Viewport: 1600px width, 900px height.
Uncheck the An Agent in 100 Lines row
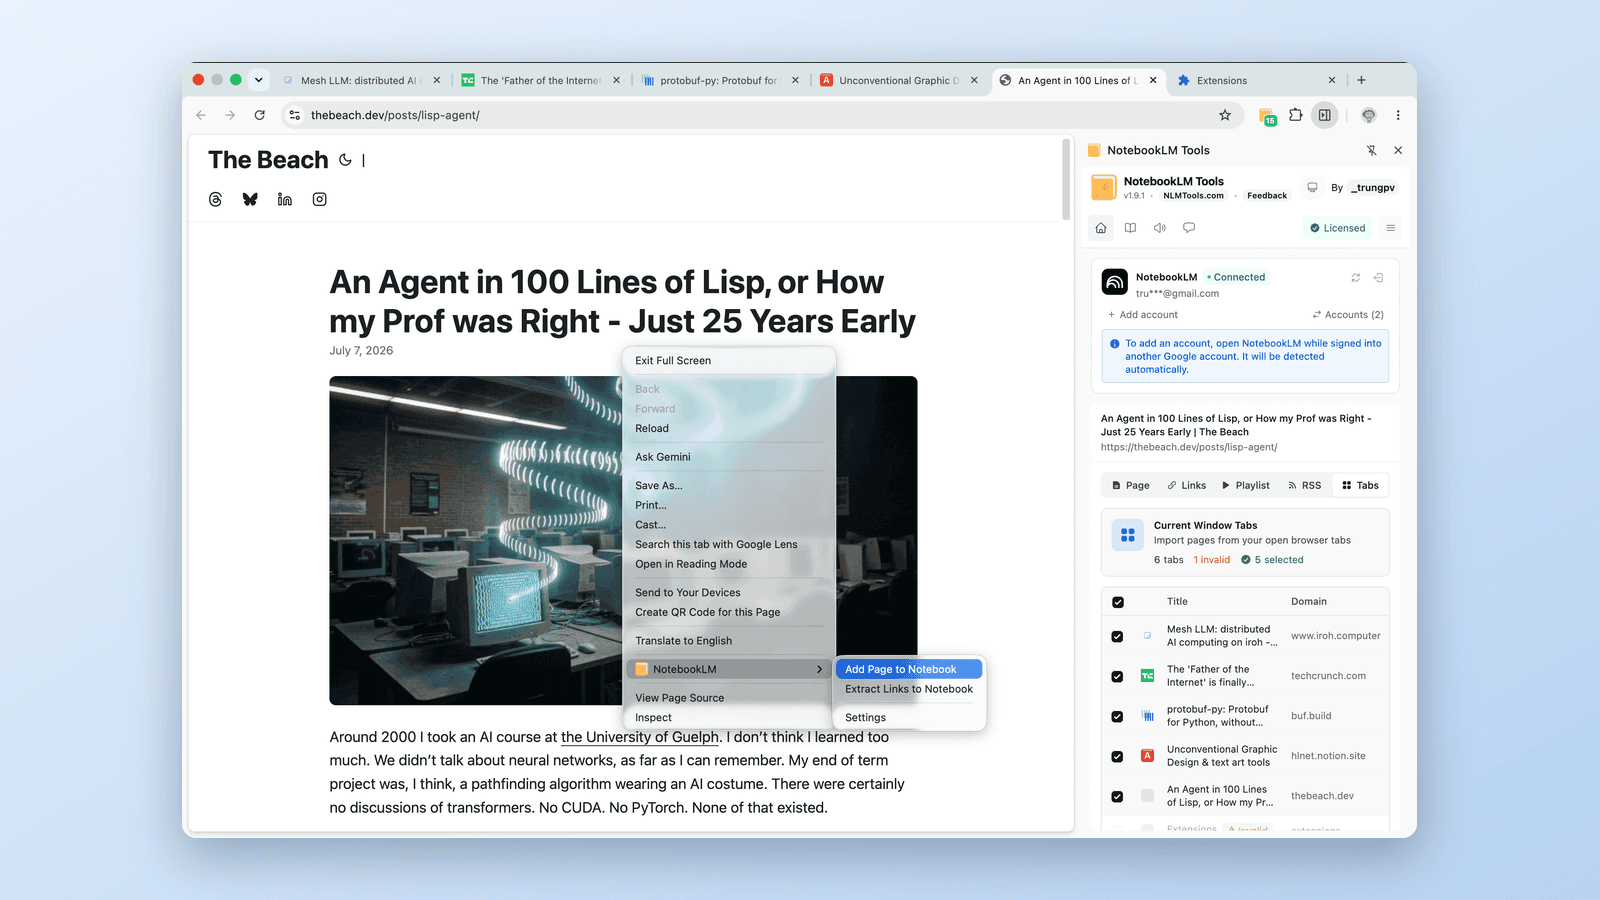click(x=1117, y=796)
